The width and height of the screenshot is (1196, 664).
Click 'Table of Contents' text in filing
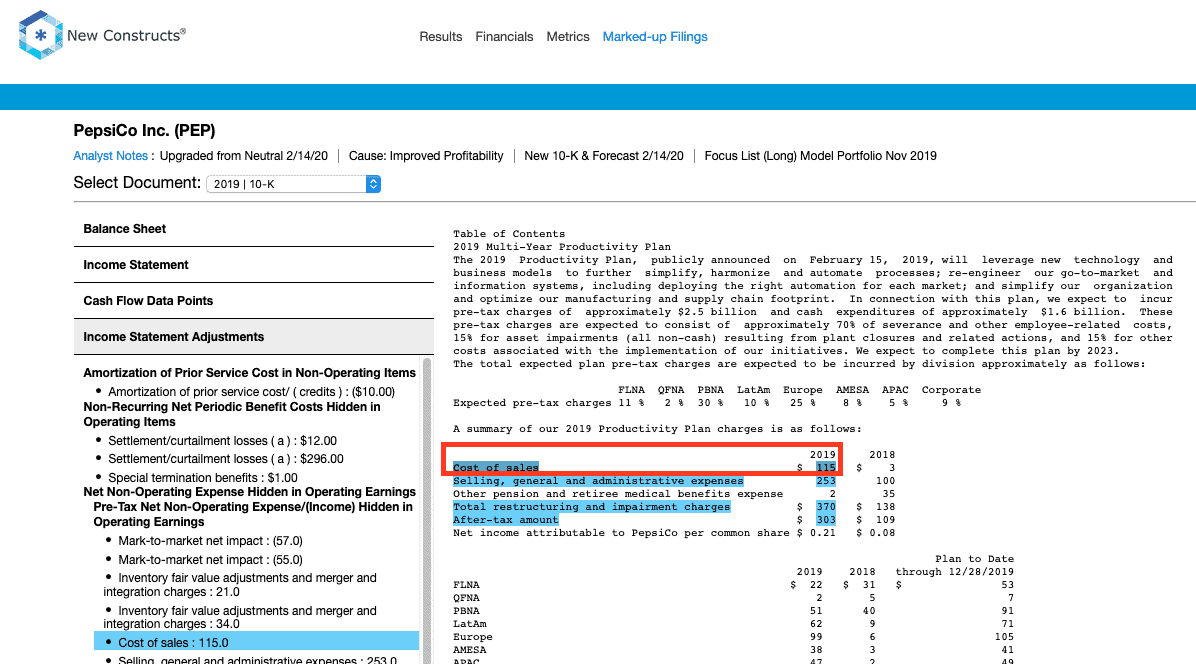(x=509, y=234)
